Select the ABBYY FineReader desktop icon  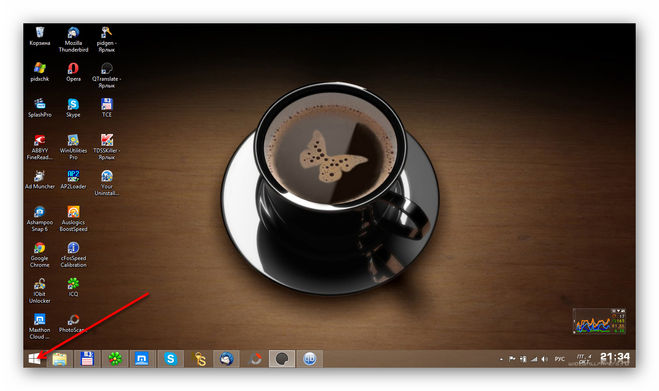click(40, 147)
